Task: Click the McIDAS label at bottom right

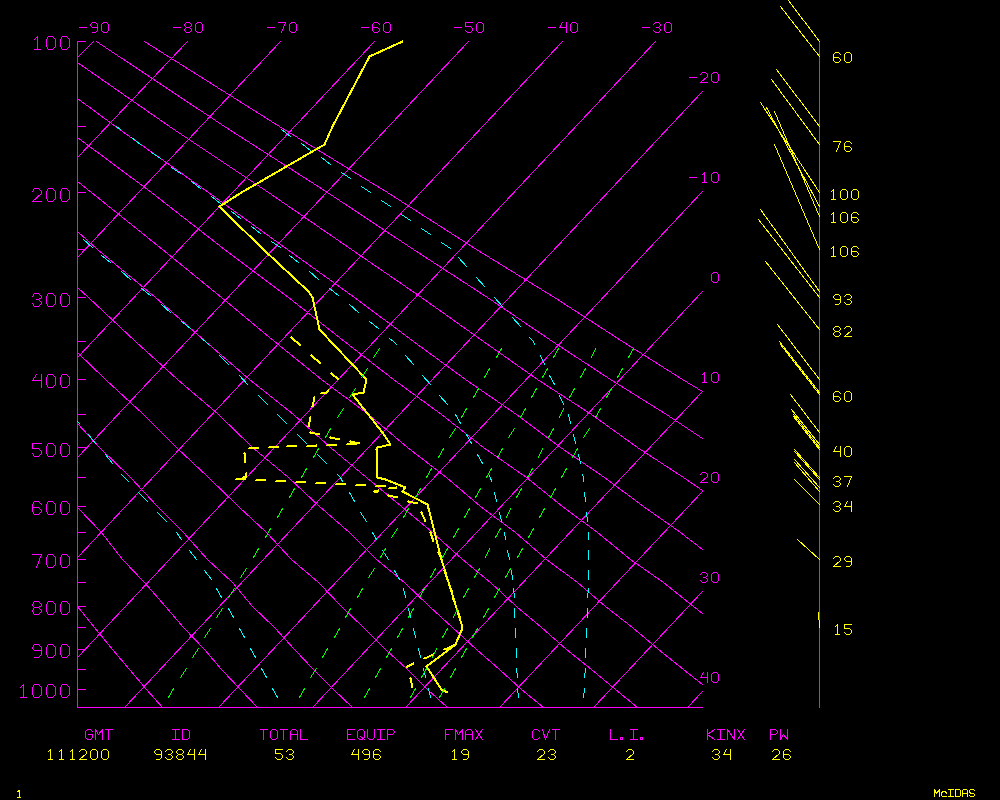Action: click(954, 793)
